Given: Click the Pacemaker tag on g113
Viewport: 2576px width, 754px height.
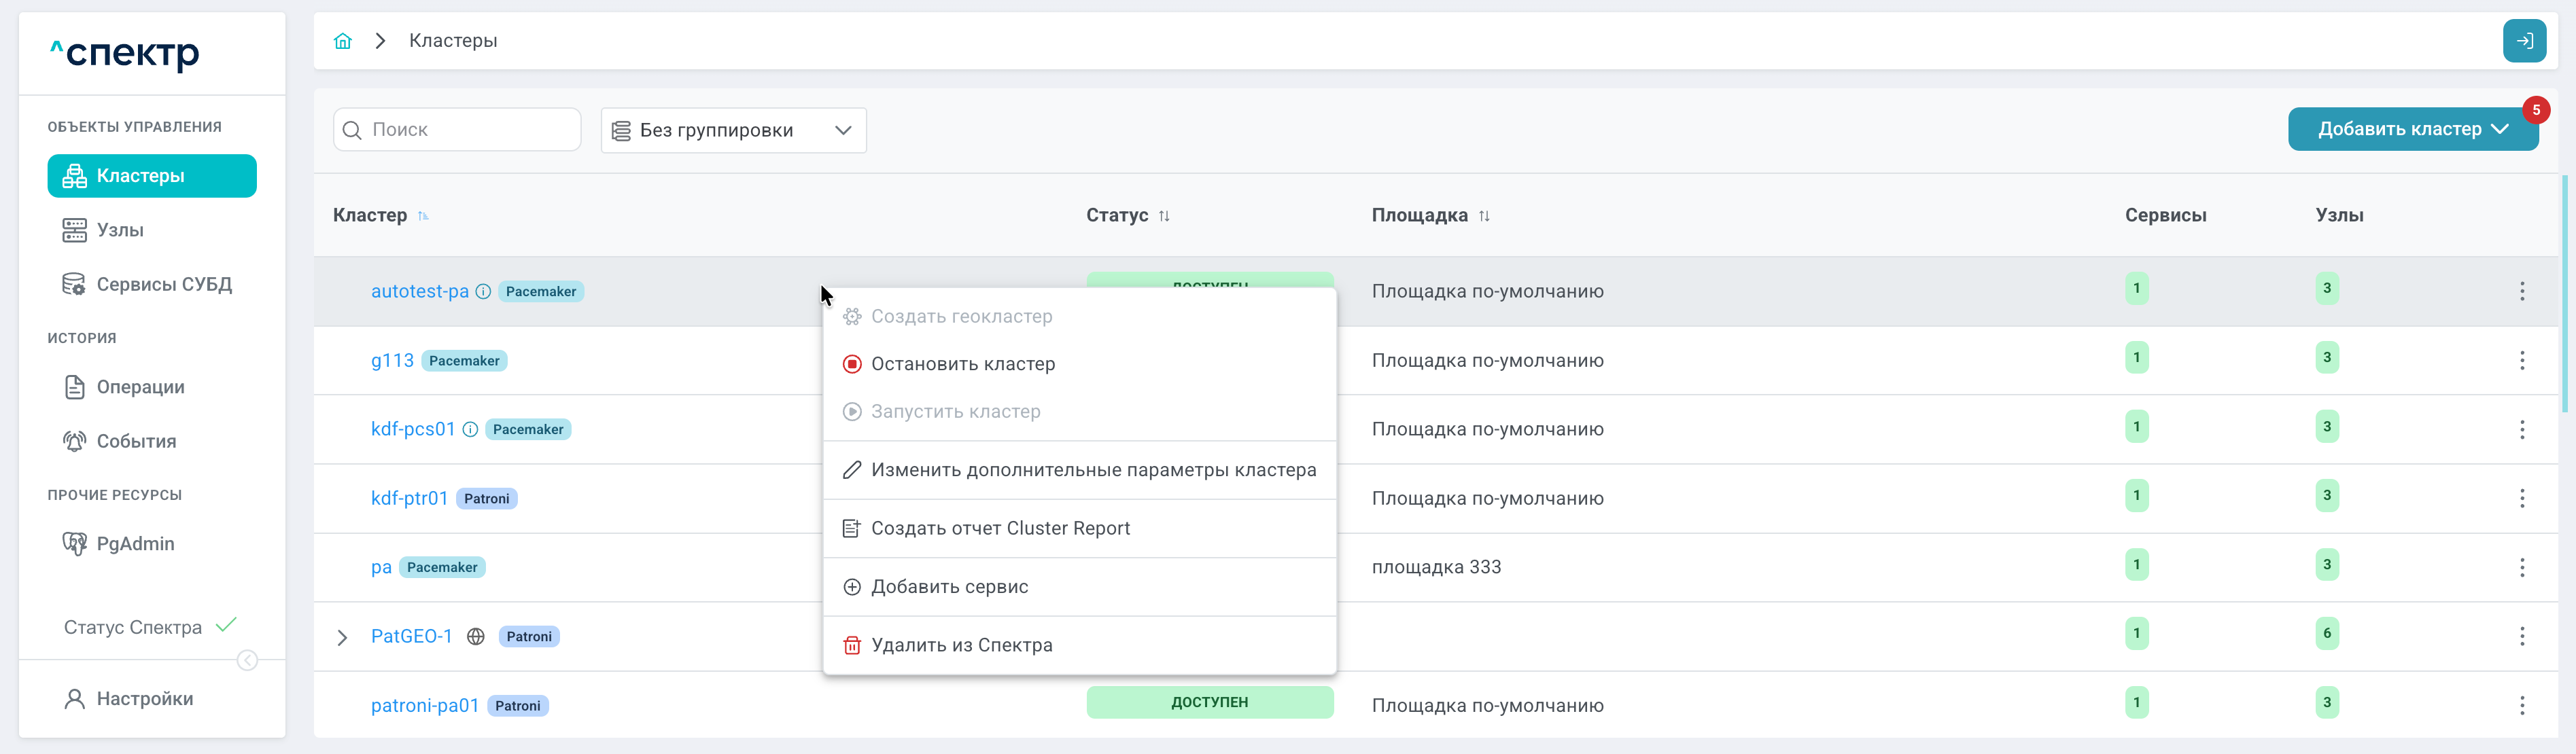Looking at the screenshot, I should pyautogui.click(x=464, y=361).
